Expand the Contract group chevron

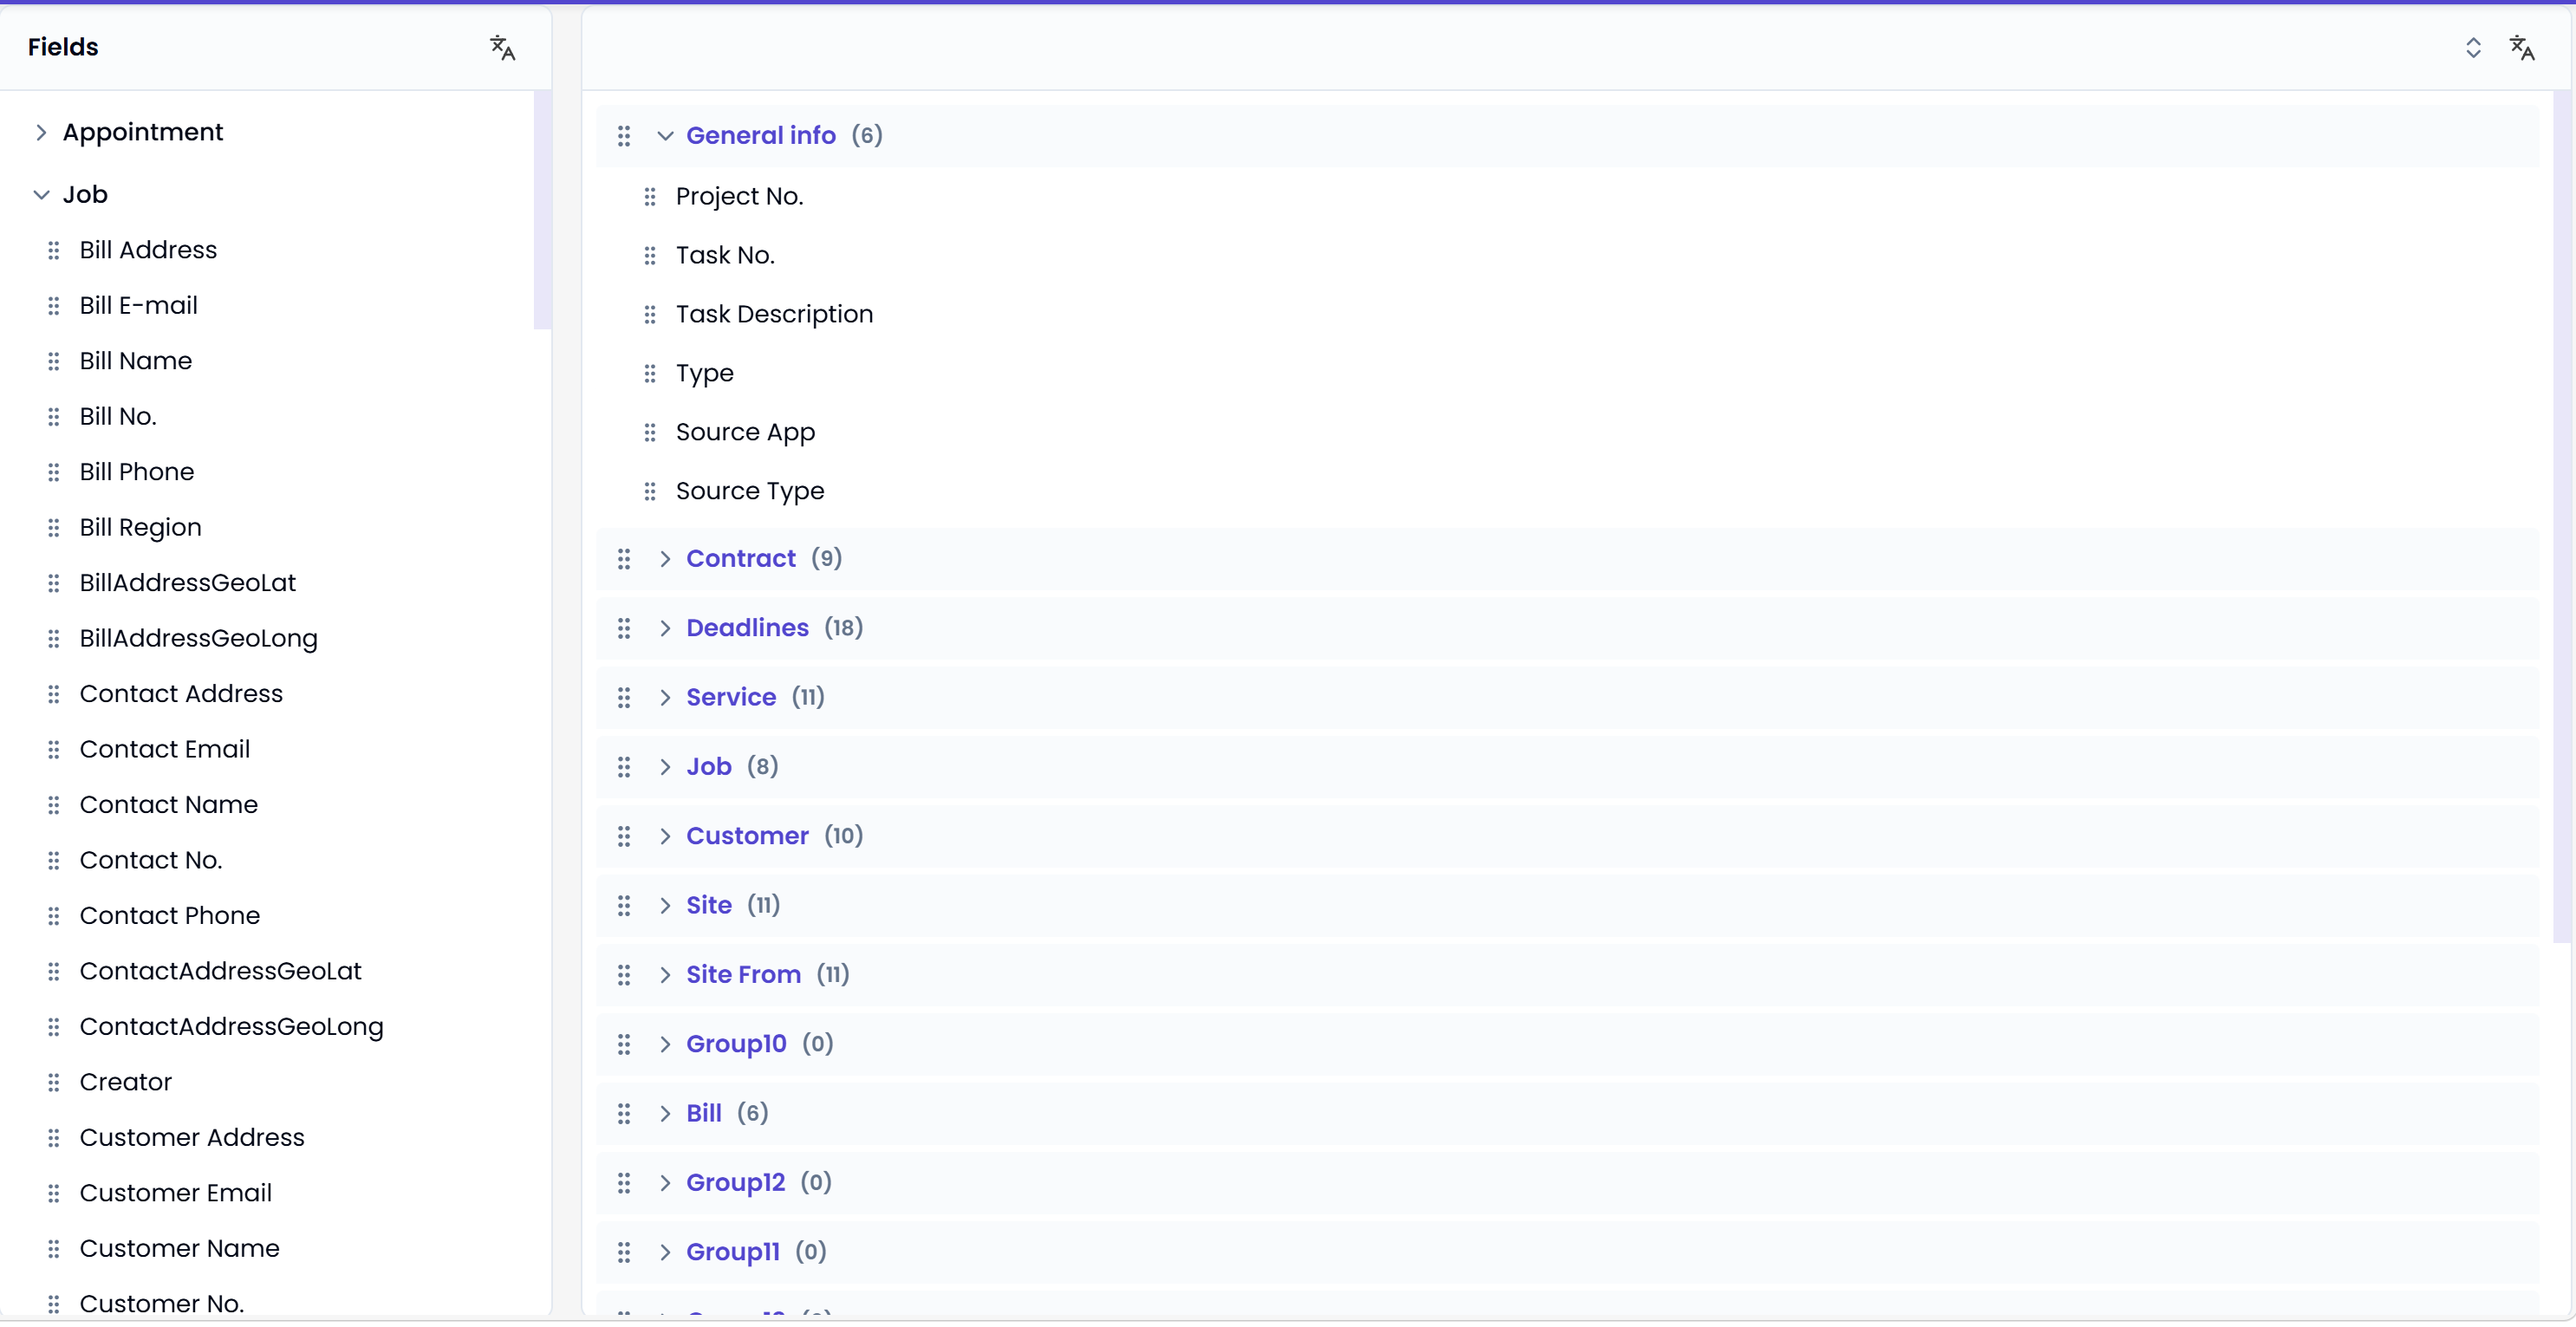coord(665,559)
